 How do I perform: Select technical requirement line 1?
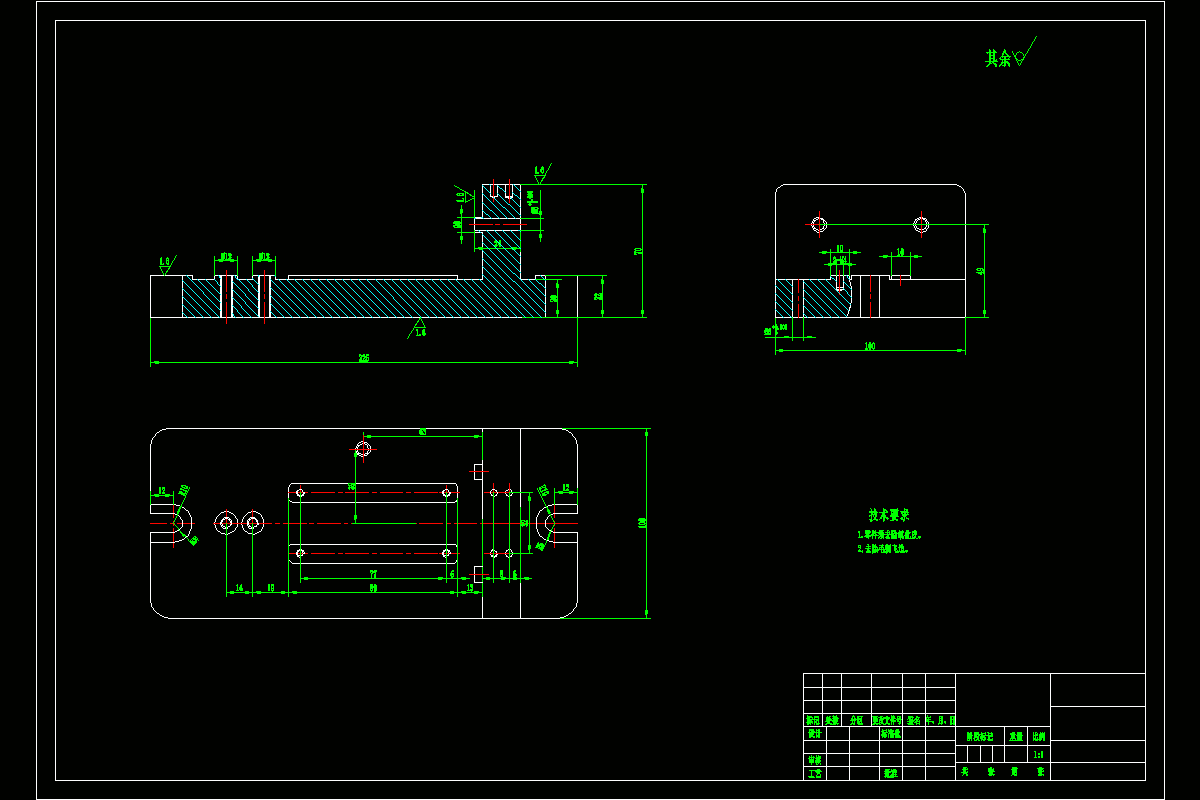point(888,535)
